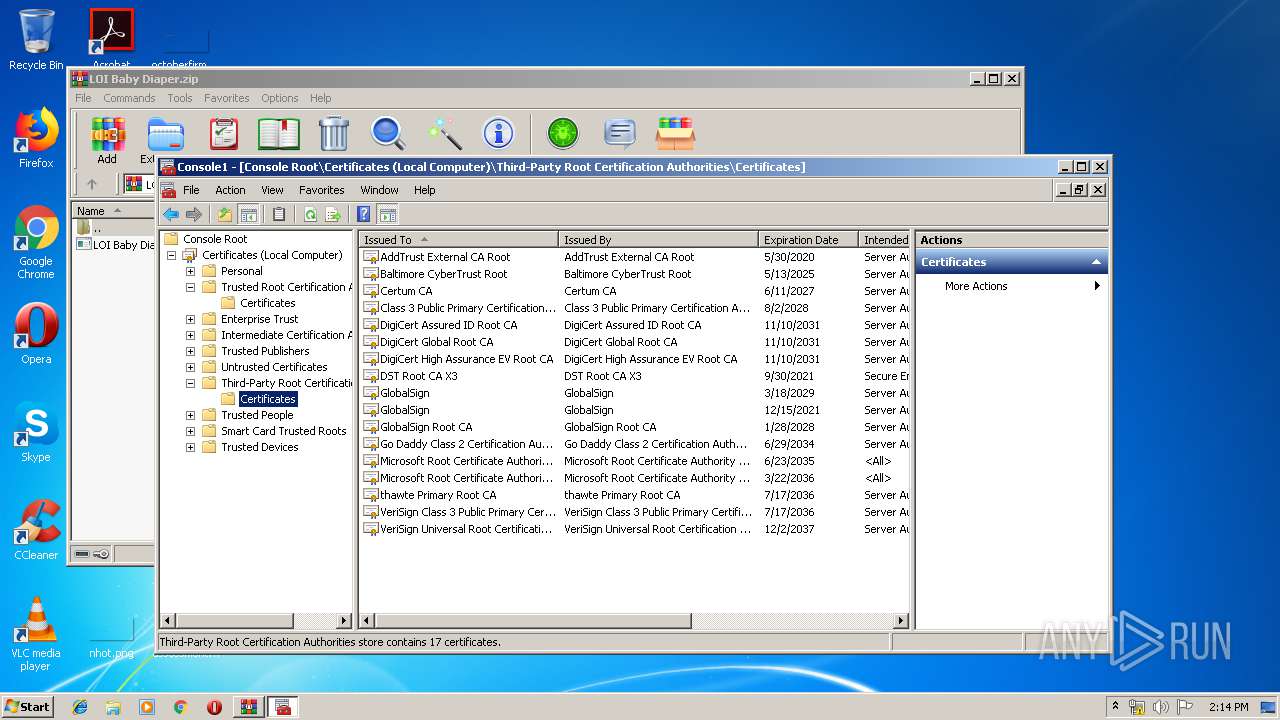The width and height of the screenshot is (1280, 720).
Task: Click the Comment icon in WinRAR
Action: (619, 133)
